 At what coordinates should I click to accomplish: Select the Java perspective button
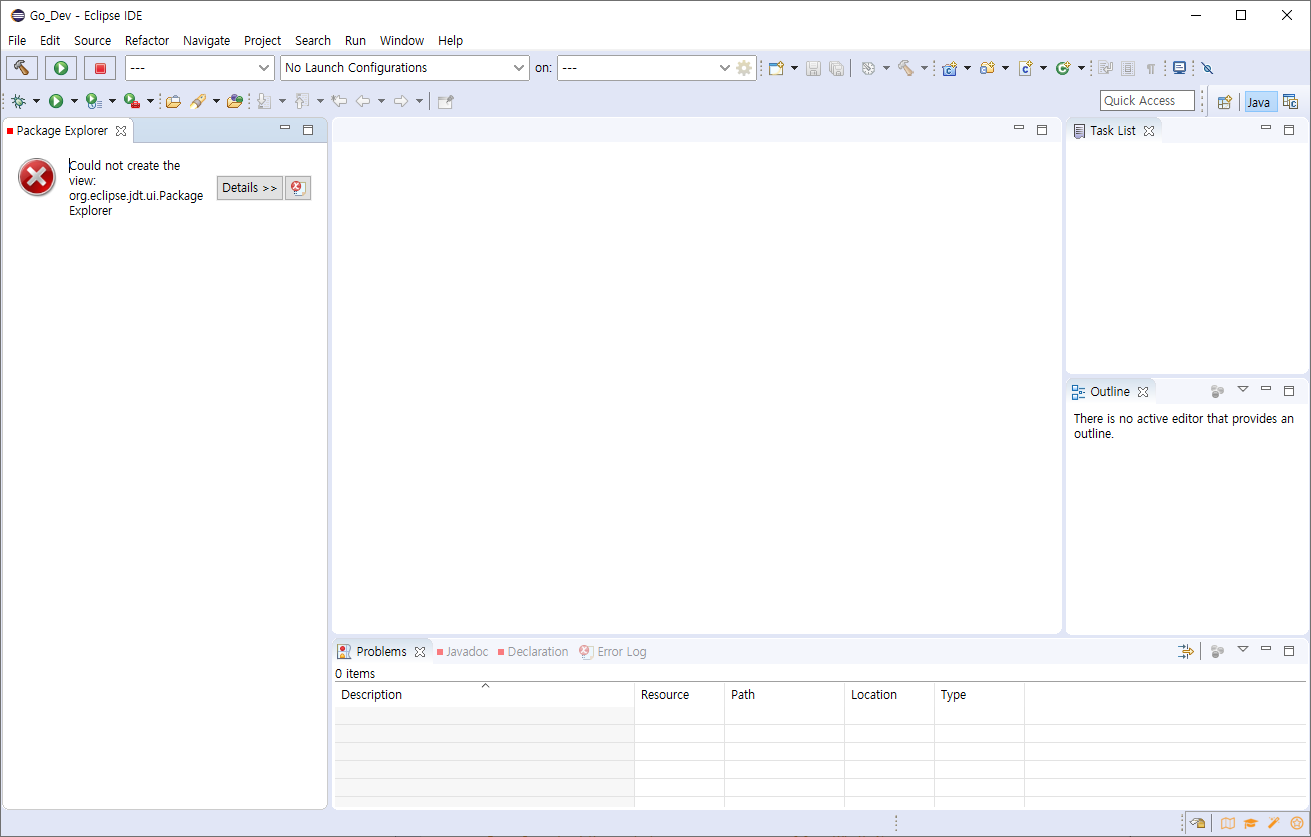(x=1259, y=102)
